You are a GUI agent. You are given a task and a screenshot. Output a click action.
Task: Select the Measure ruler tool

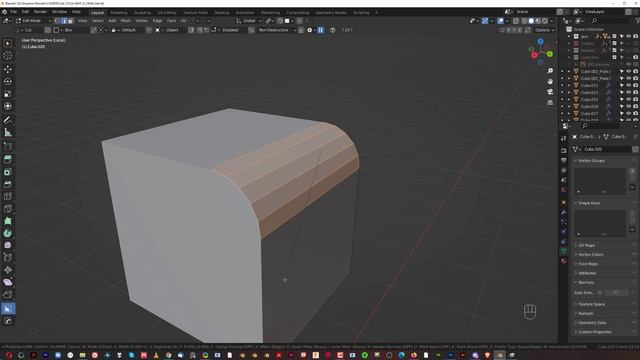tap(8, 132)
